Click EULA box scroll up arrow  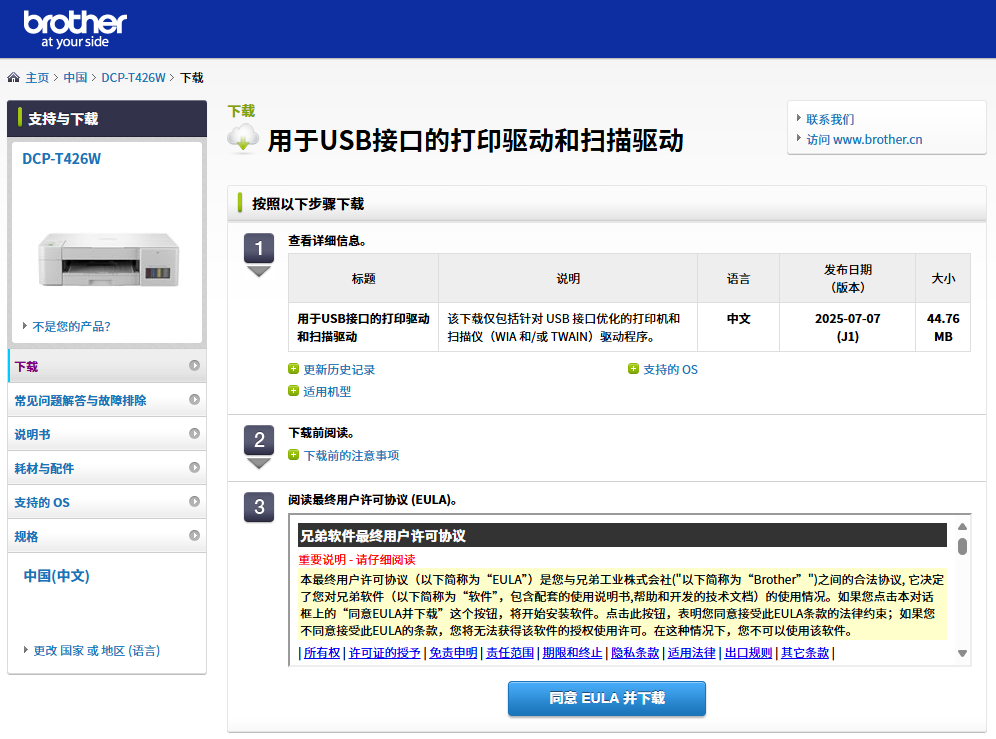pyautogui.click(x=962, y=527)
